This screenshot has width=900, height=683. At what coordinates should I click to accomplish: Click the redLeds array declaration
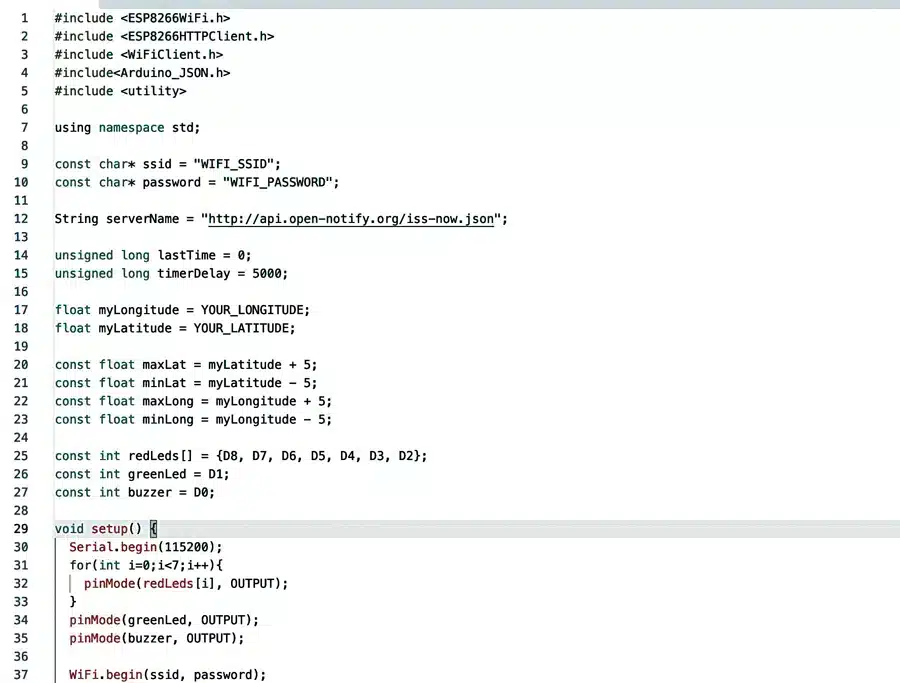click(240, 456)
